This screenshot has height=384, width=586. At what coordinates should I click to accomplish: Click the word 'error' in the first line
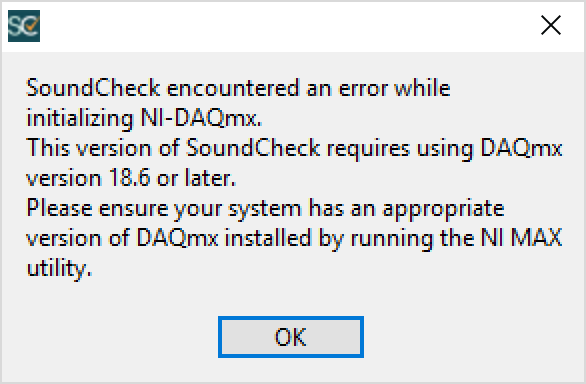pyautogui.click(x=363, y=89)
